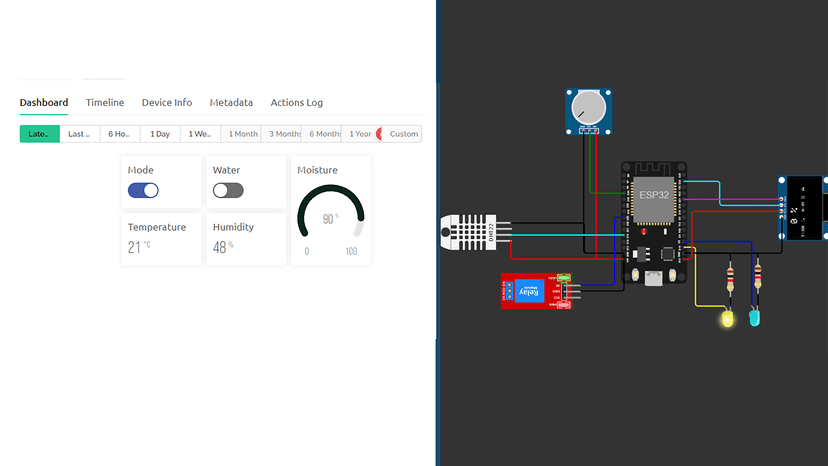Open the Device Info tab
The height and width of the screenshot is (466, 828).
tap(167, 103)
